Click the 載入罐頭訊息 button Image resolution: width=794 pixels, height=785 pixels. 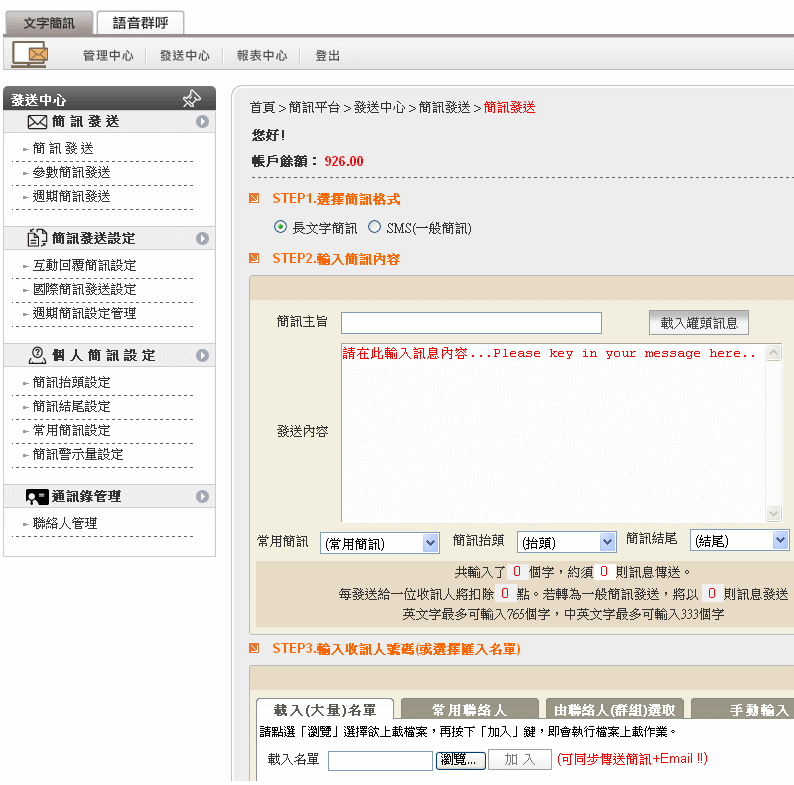[699, 323]
